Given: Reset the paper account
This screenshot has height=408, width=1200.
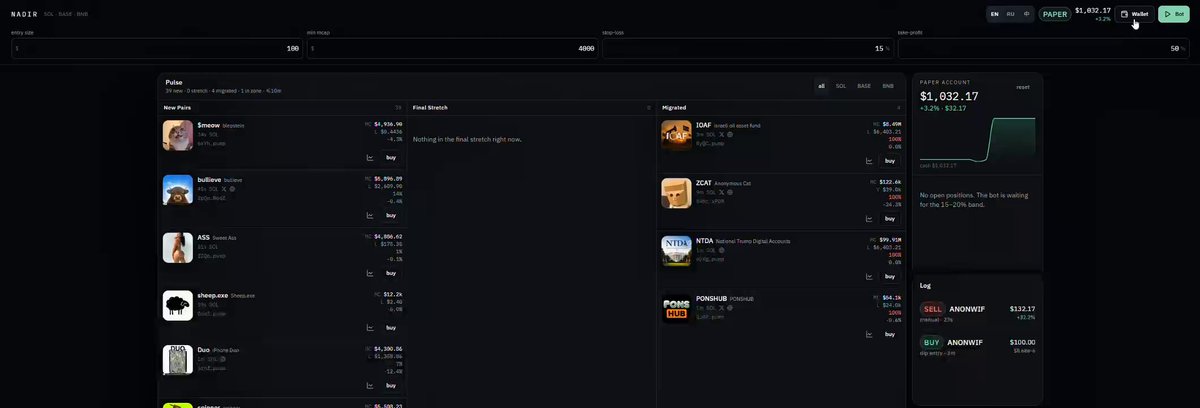Looking at the screenshot, I should (1023, 87).
